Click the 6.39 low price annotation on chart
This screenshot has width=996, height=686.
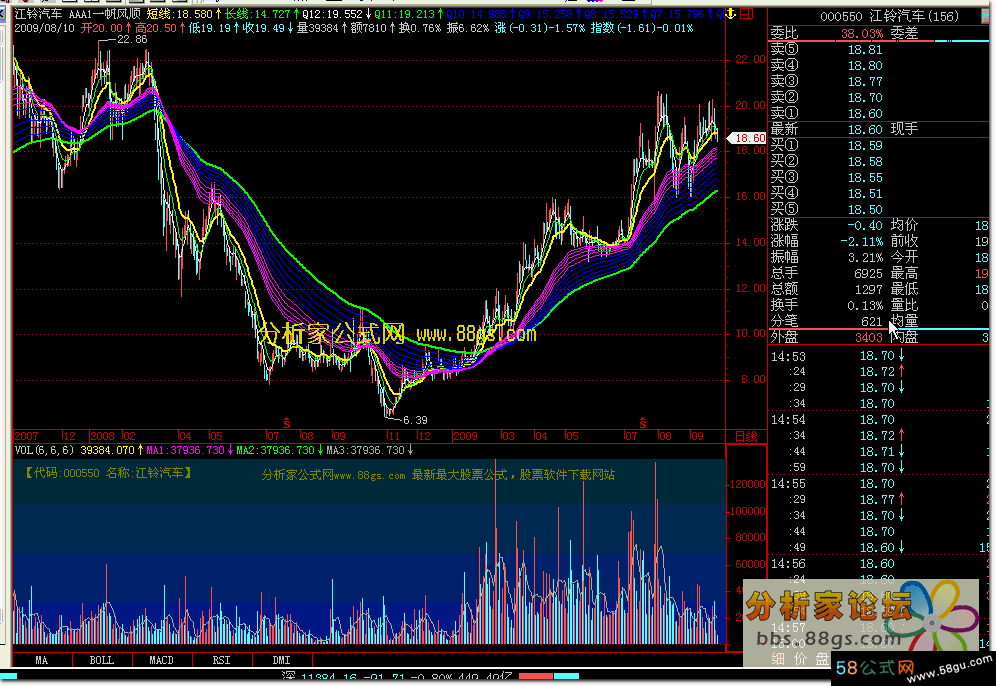415,420
